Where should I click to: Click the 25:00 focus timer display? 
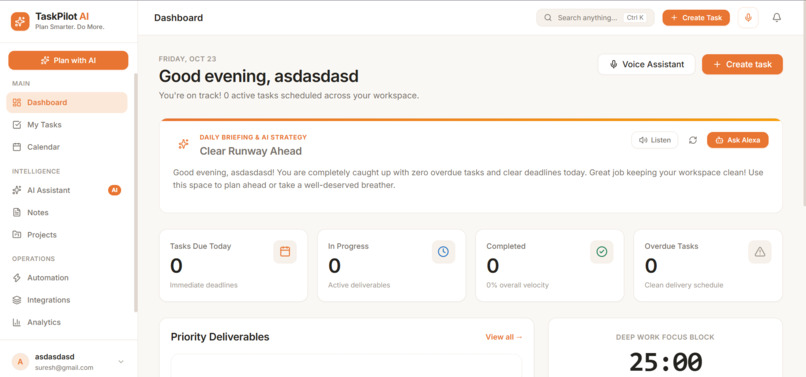pos(666,362)
